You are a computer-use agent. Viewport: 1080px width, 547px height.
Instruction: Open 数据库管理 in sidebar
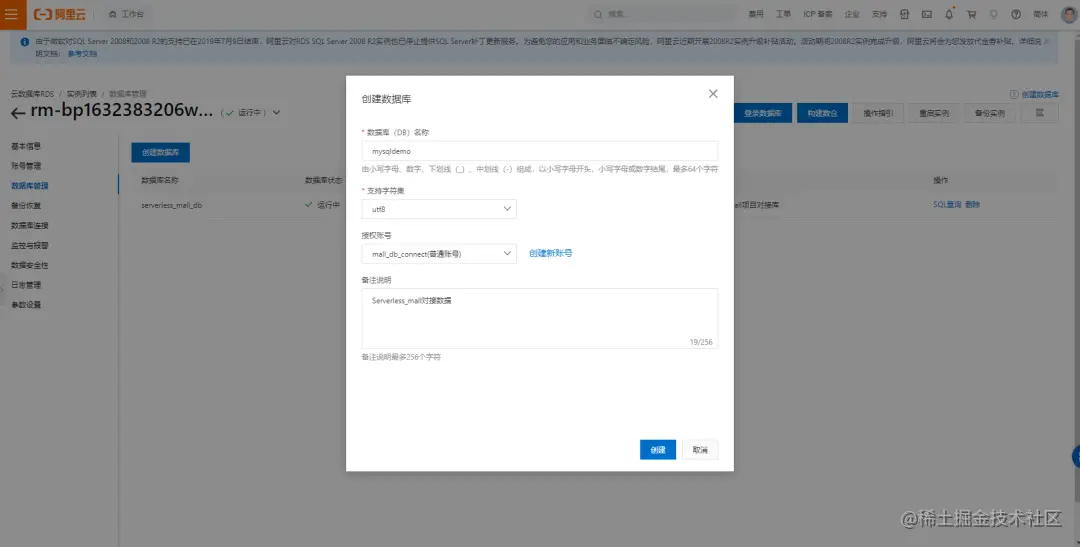(30, 186)
